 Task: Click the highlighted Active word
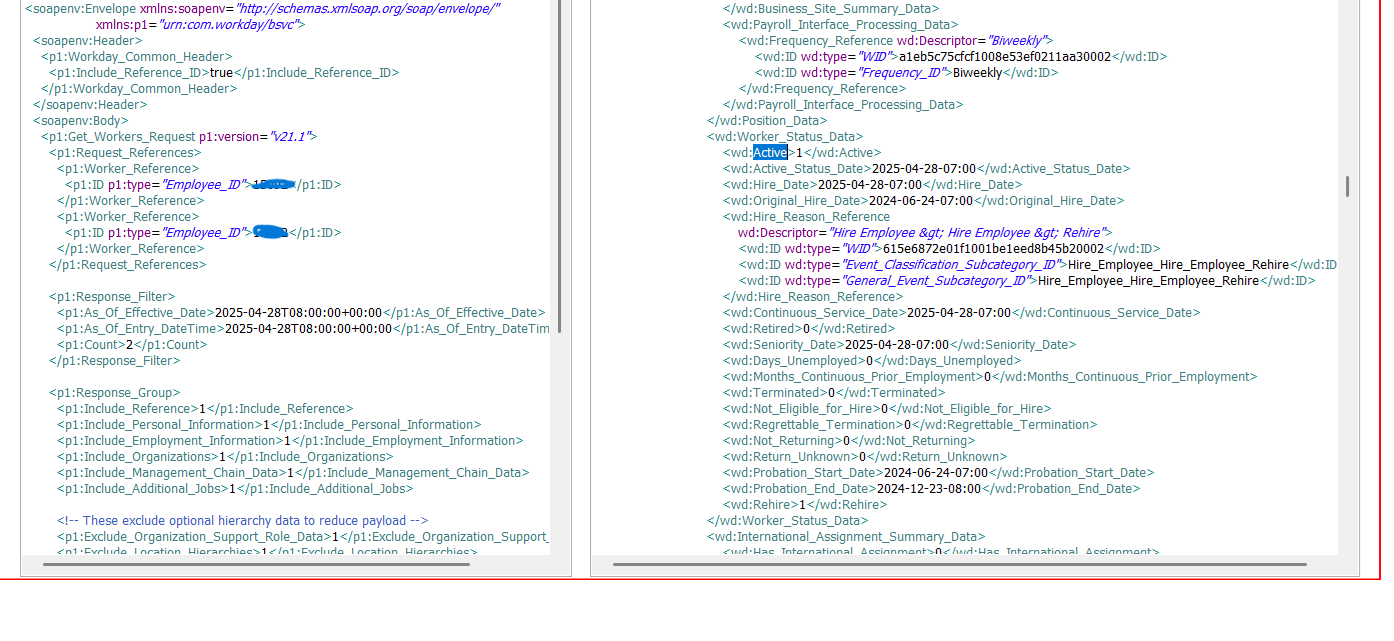pyautogui.click(x=770, y=152)
